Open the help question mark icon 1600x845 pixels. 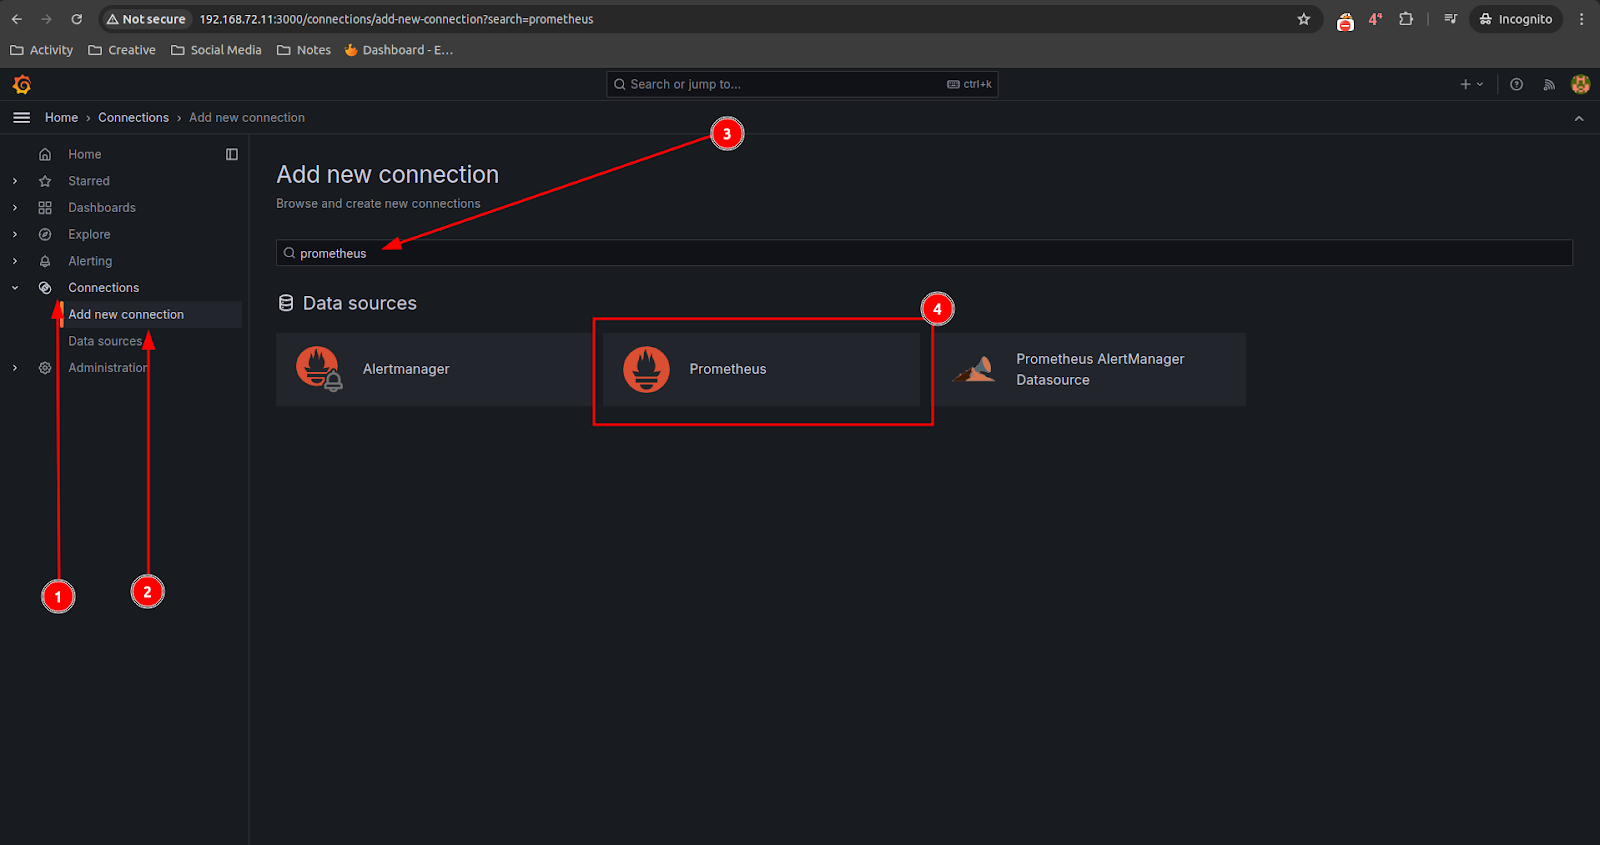click(x=1517, y=85)
